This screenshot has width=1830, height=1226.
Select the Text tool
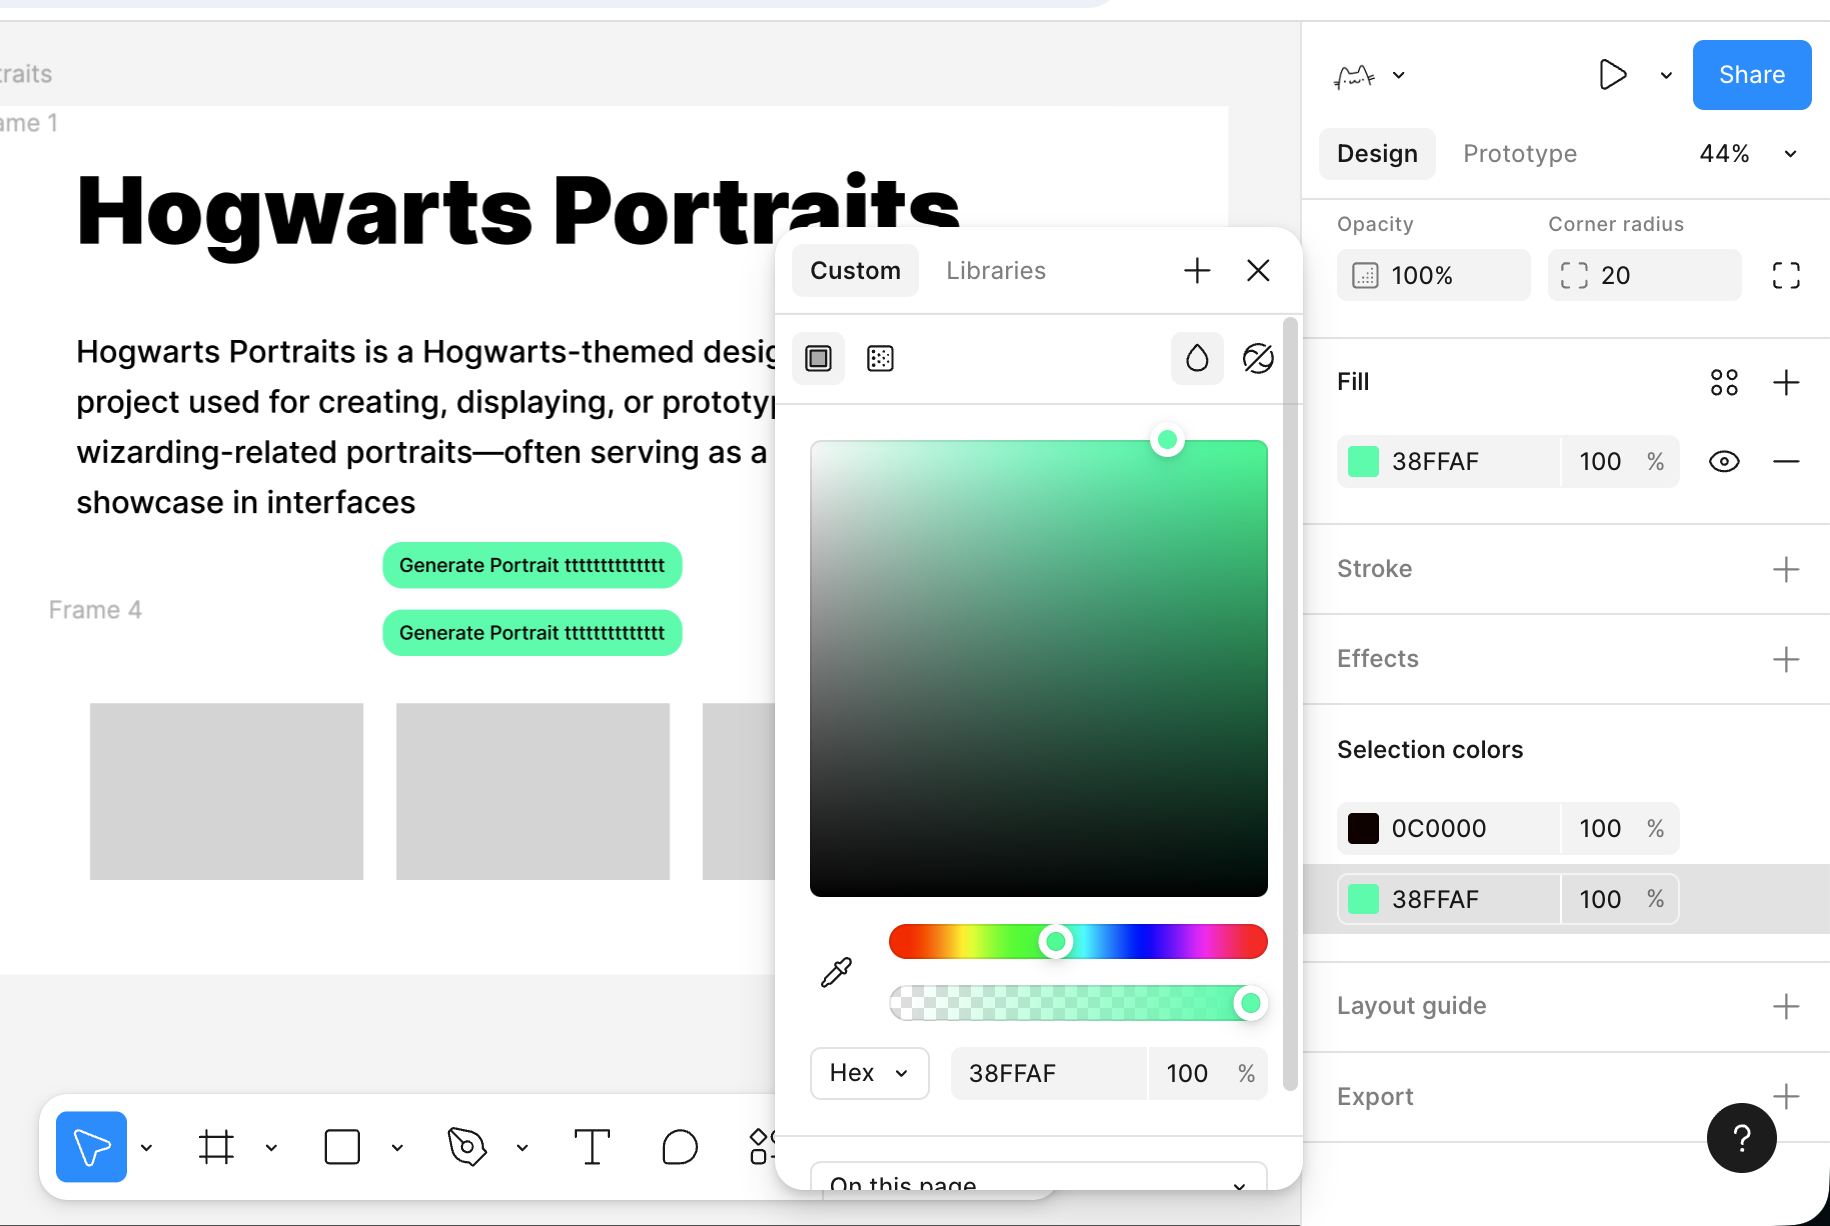coord(591,1147)
